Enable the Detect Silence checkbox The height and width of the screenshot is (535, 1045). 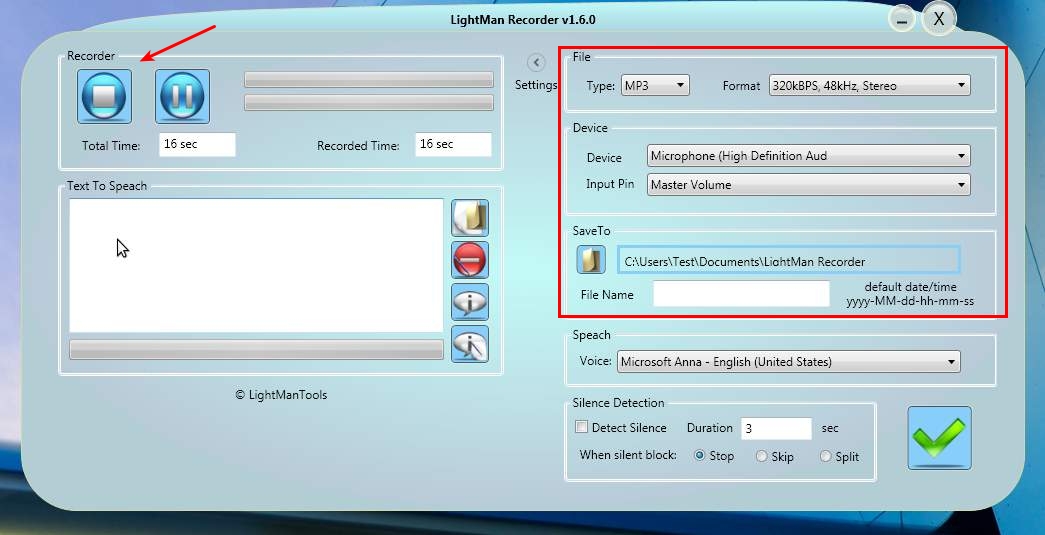click(x=582, y=427)
